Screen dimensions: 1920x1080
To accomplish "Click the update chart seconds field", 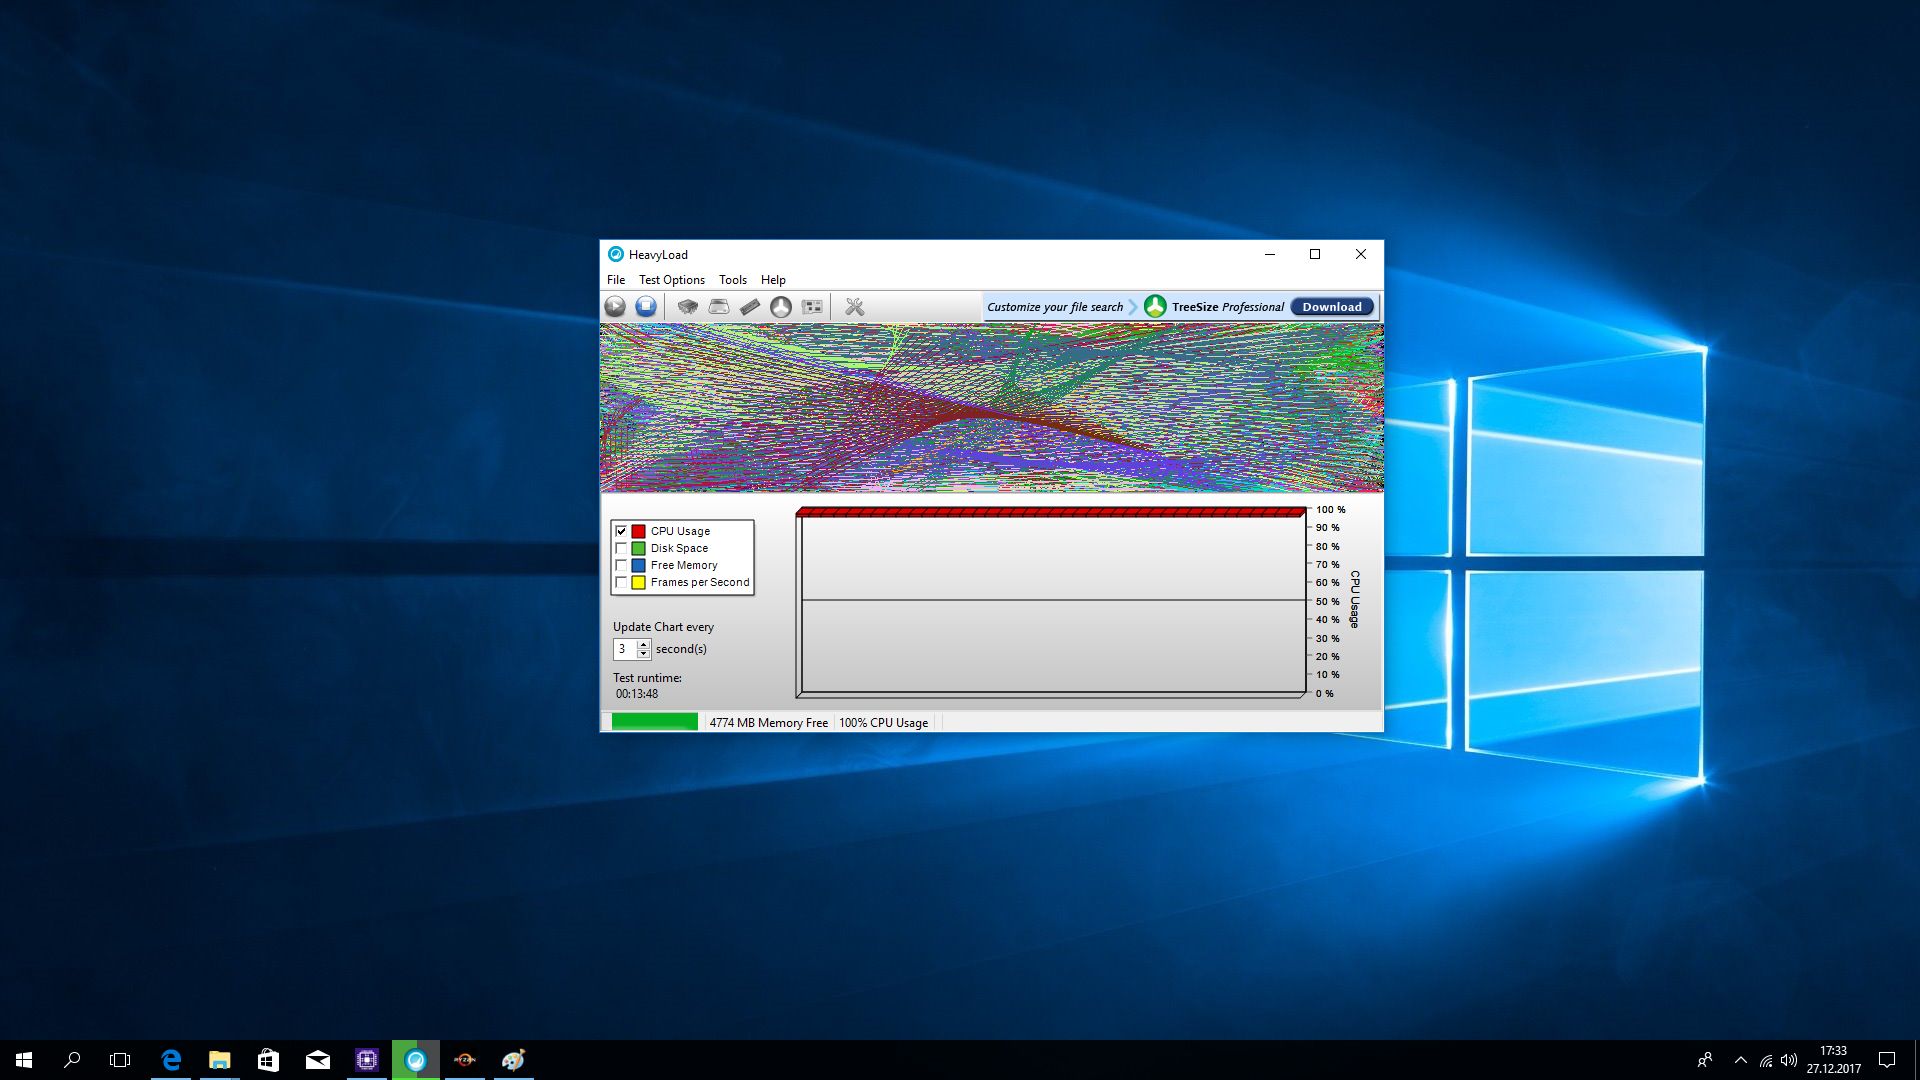I will [x=624, y=649].
